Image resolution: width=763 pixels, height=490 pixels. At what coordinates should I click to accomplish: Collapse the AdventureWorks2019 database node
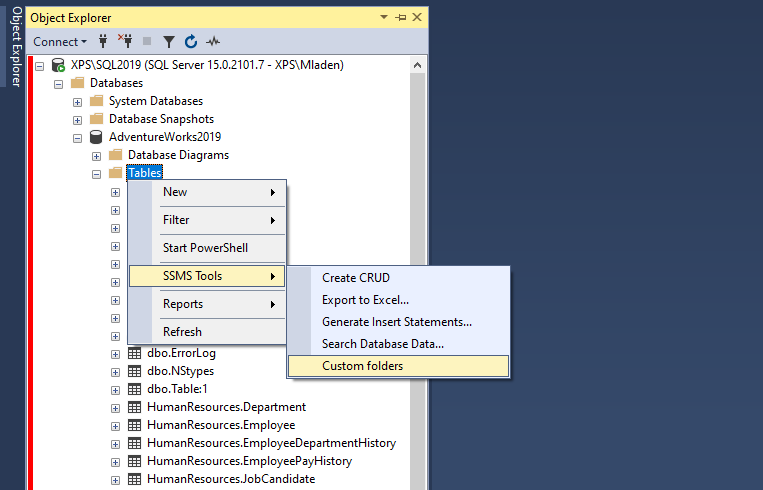[77, 138]
